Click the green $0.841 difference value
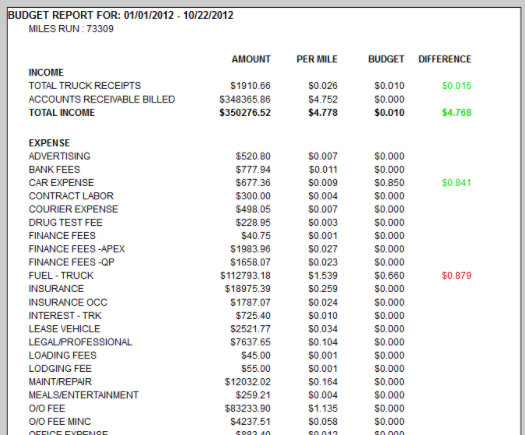Screen dimensions: 525x435 pyautogui.click(x=456, y=183)
